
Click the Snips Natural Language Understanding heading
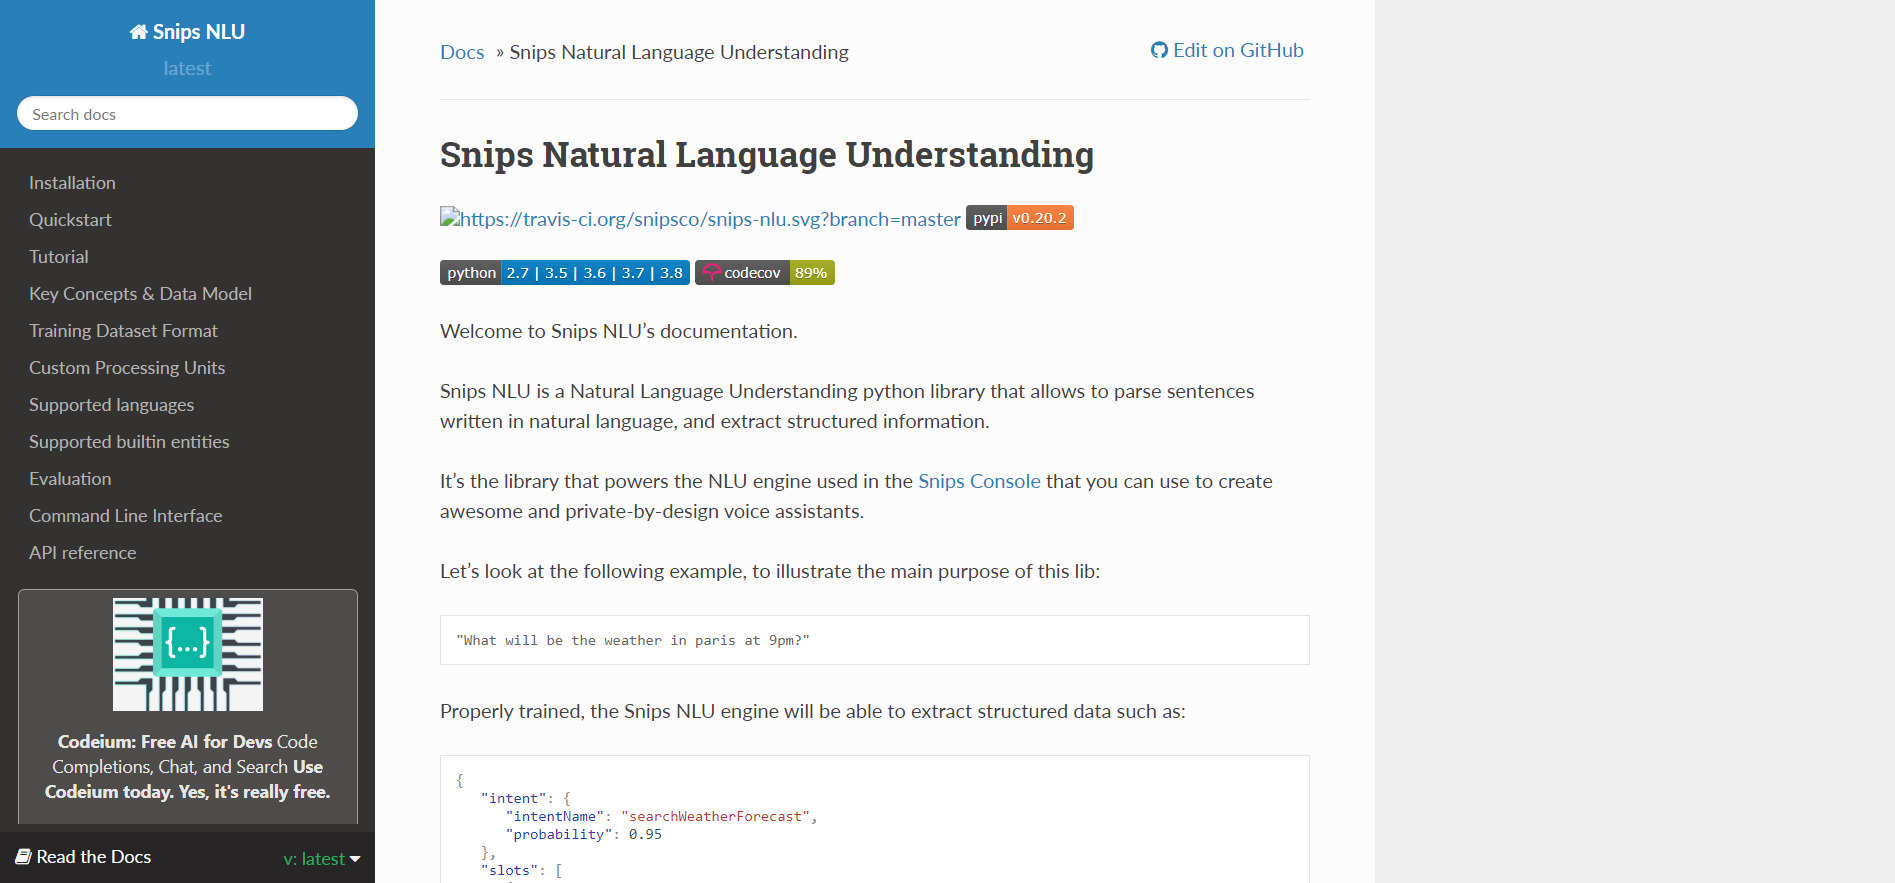[x=767, y=155]
